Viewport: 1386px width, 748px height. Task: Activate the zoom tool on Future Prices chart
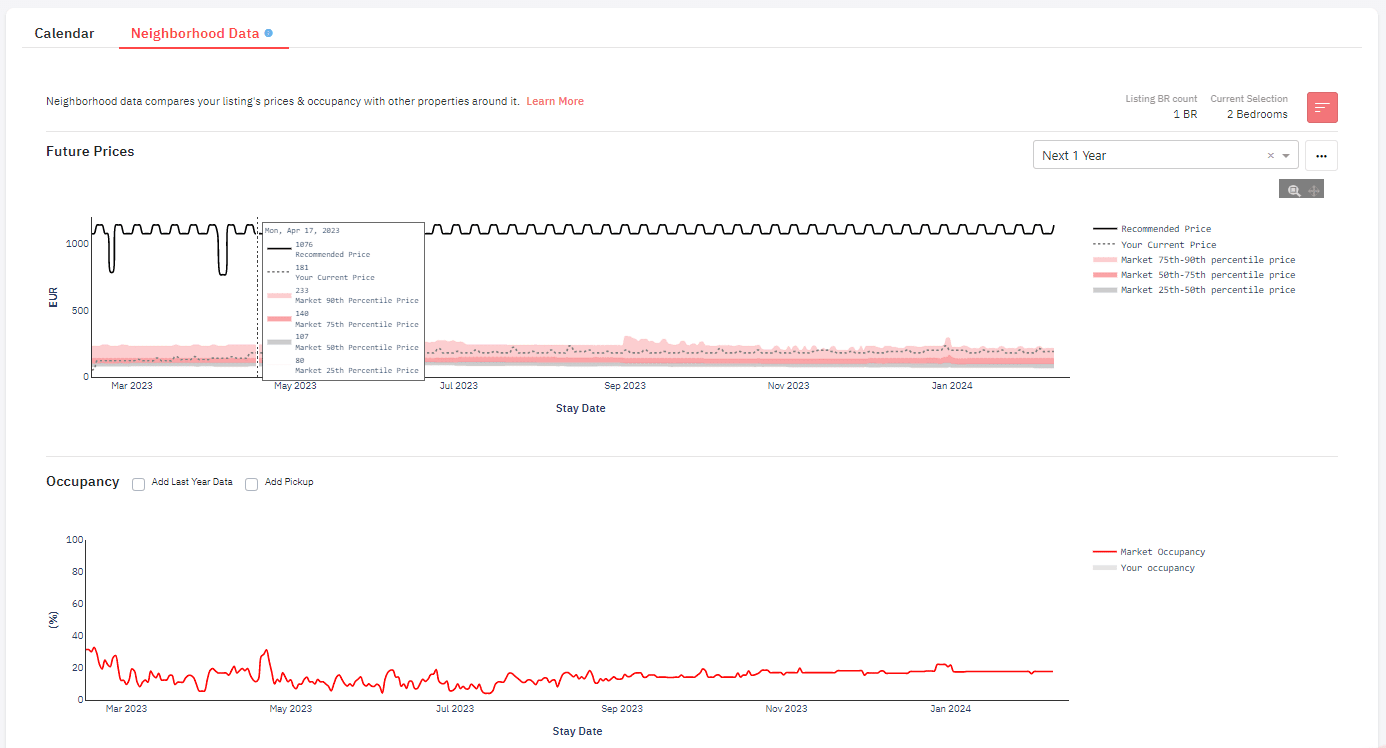pyautogui.click(x=1293, y=188)
